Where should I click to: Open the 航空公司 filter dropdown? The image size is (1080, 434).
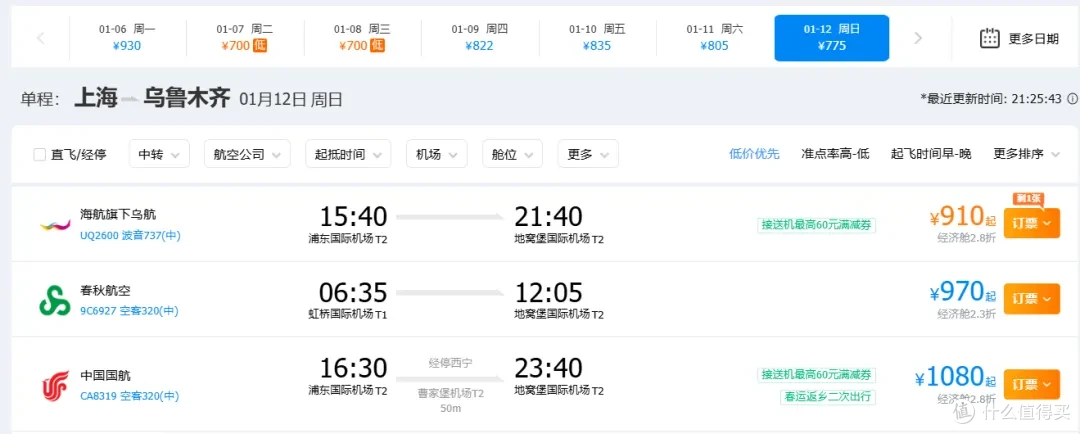pyautogui.click(x=247, y=154)
